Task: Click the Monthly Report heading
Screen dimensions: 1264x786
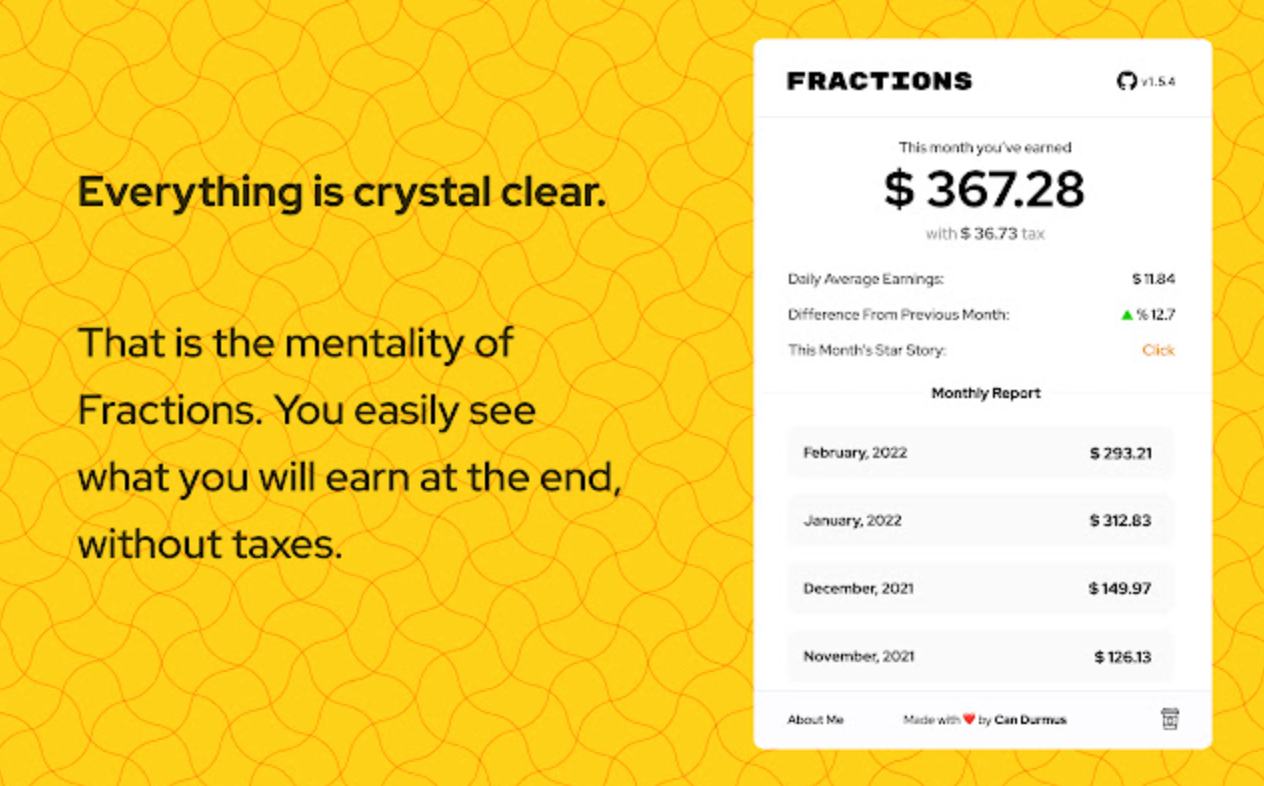Action: point(986,393)
